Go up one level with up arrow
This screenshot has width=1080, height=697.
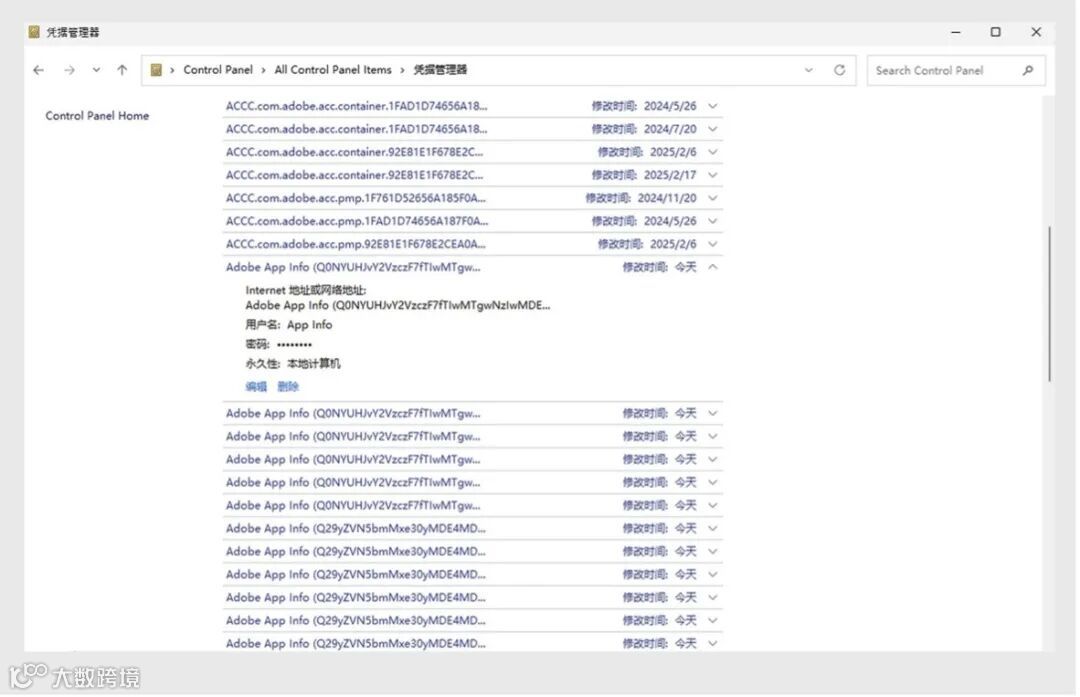[x=122, y=70]
